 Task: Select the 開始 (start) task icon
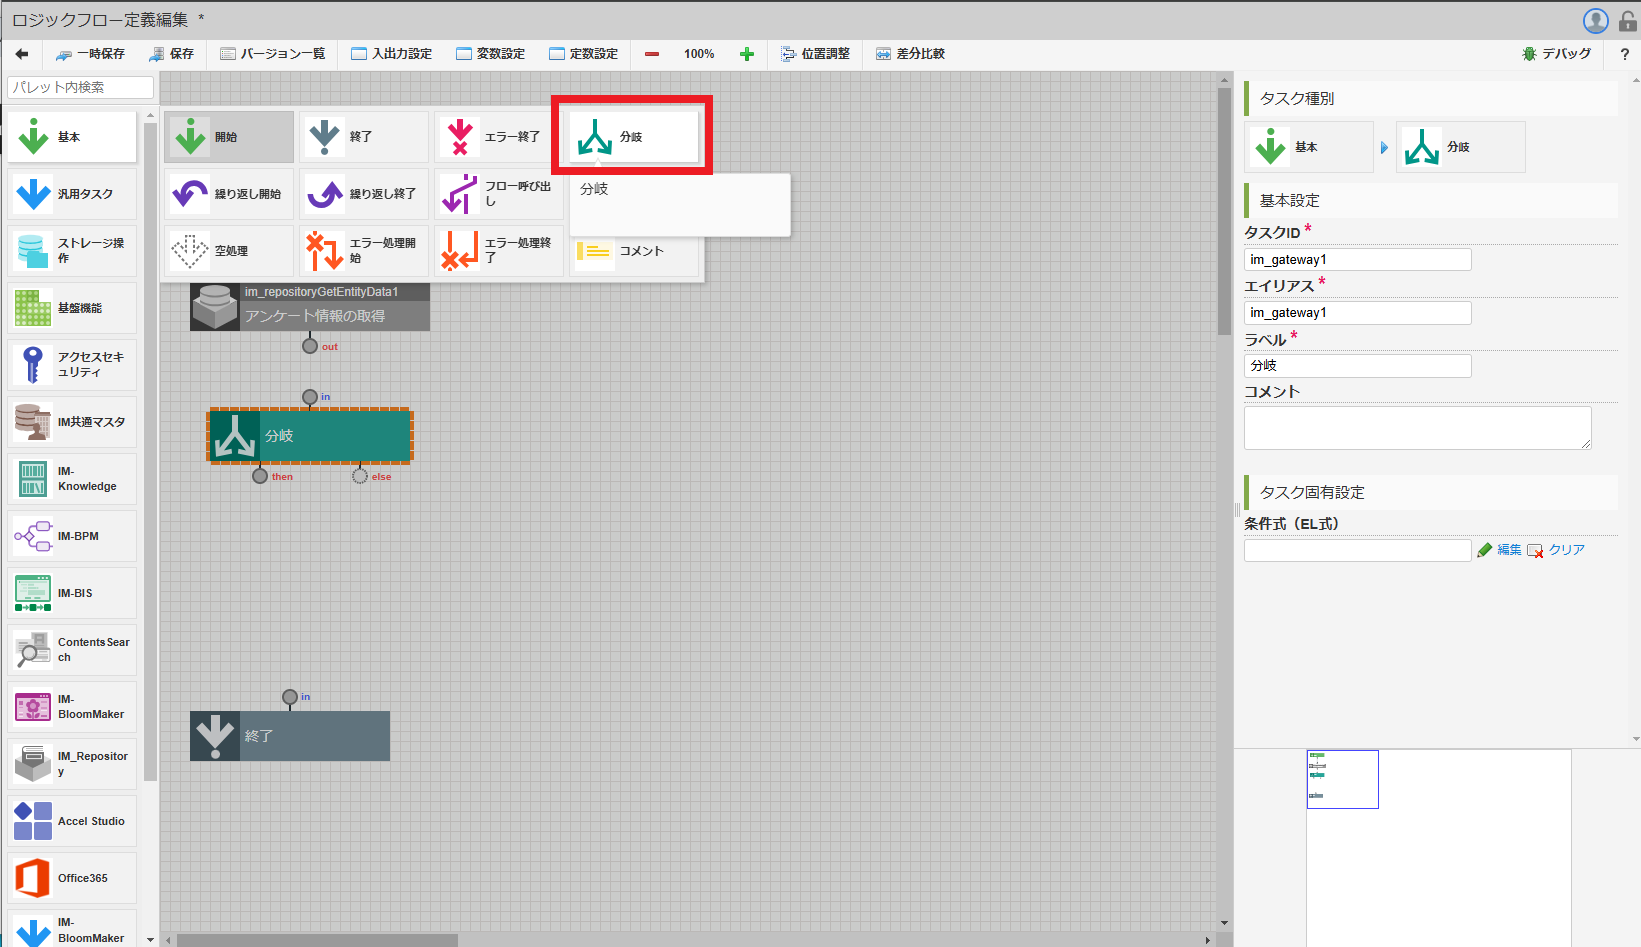pyautogui.click(x=227, y=136)
